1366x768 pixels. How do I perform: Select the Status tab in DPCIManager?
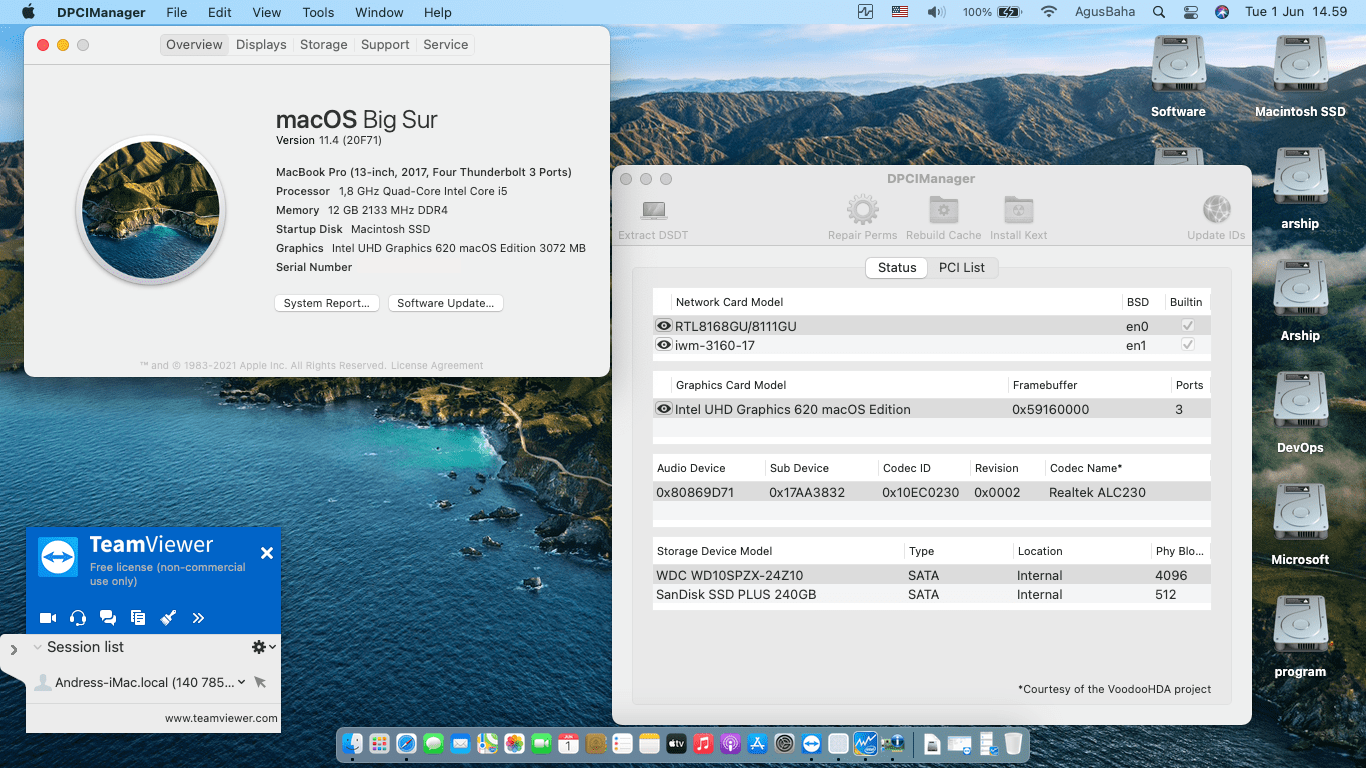point(897,267)
